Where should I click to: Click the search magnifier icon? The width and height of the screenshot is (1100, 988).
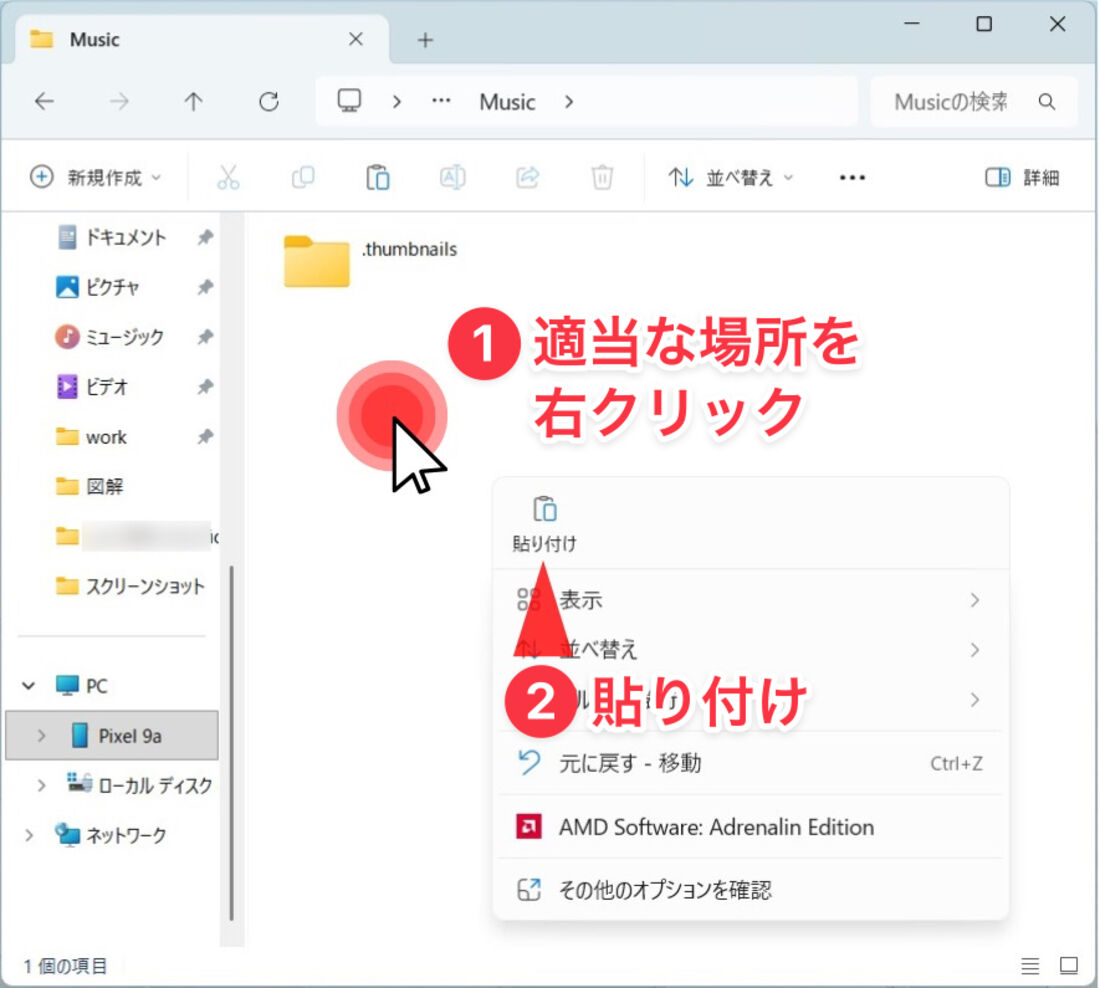coord(1047,102)
